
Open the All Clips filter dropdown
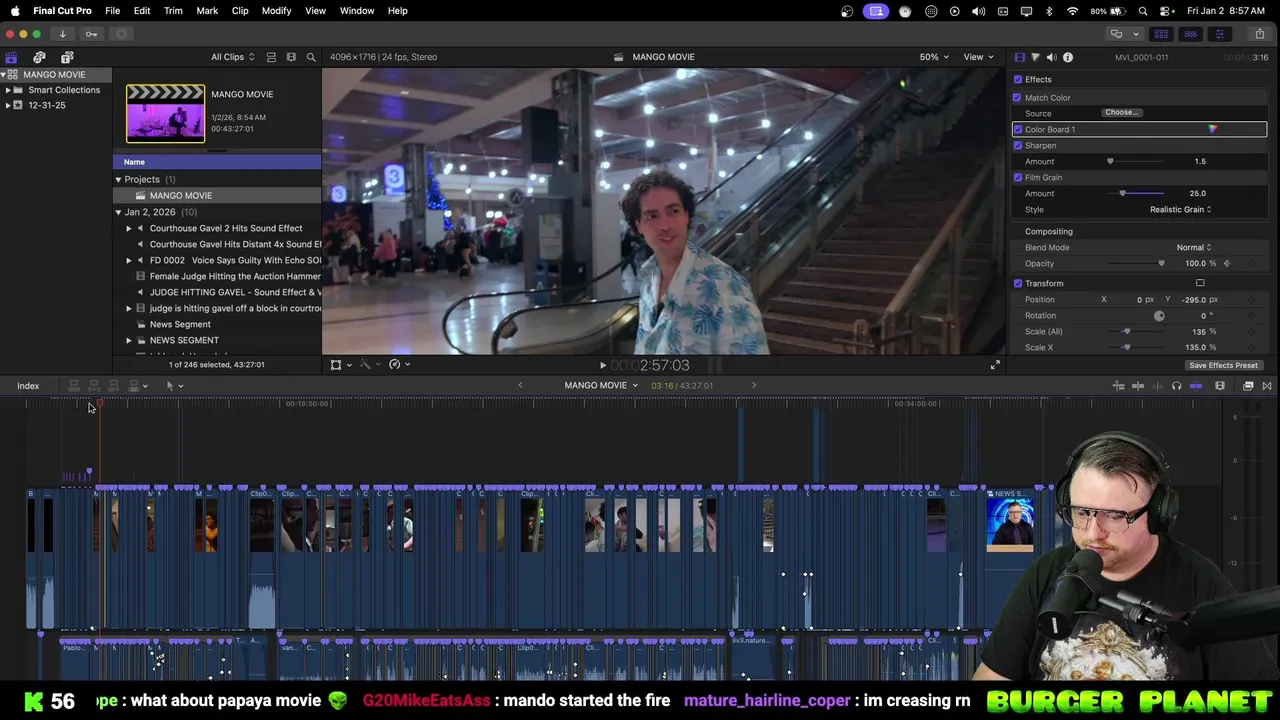232,57
